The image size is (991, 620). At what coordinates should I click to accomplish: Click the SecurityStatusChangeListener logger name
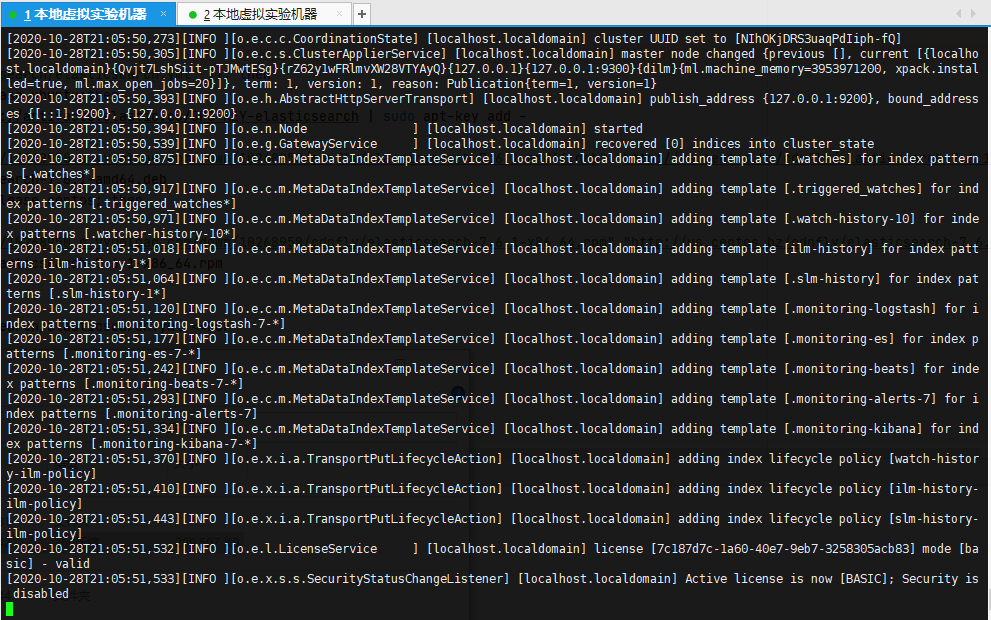[404, 579]
